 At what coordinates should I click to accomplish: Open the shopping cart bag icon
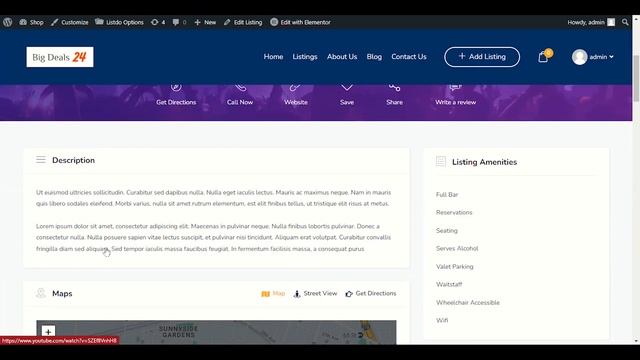pyautogui.click(x=543, y=57)
